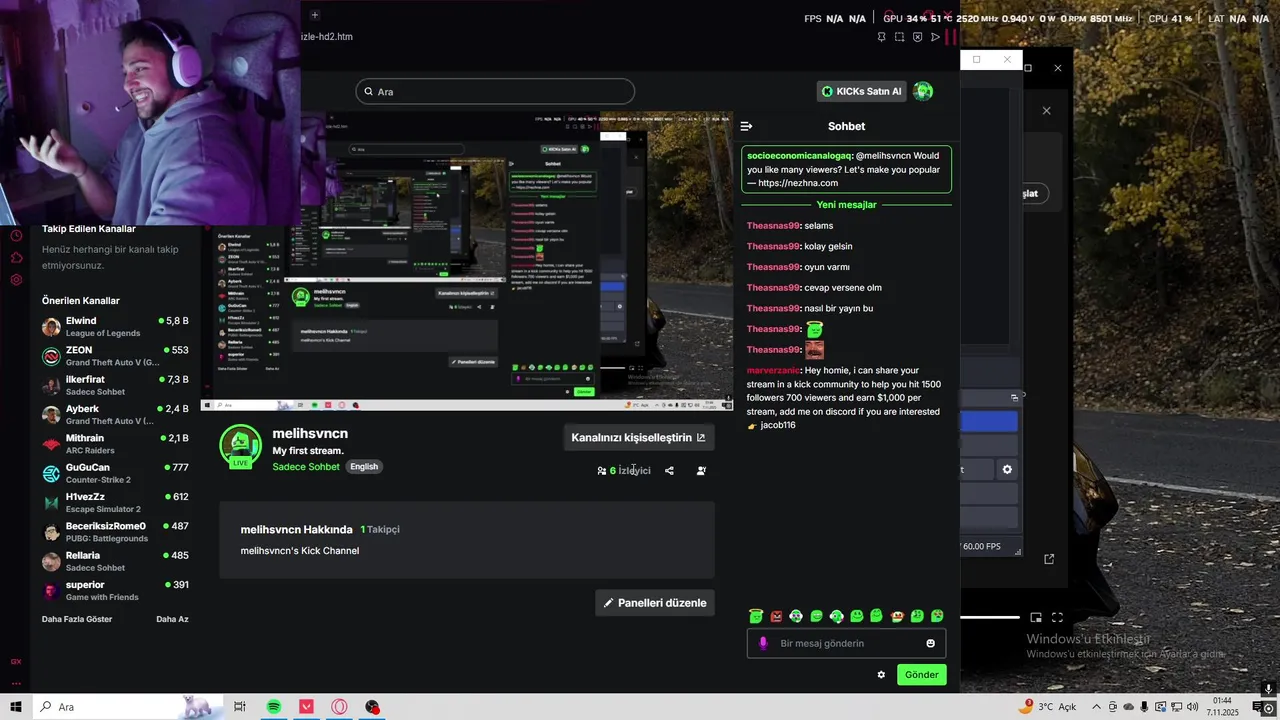Image resolution: width=1280 pixels, height=720 pixels.
Task: Click KICKs Satın Al button
Action: 862,91
